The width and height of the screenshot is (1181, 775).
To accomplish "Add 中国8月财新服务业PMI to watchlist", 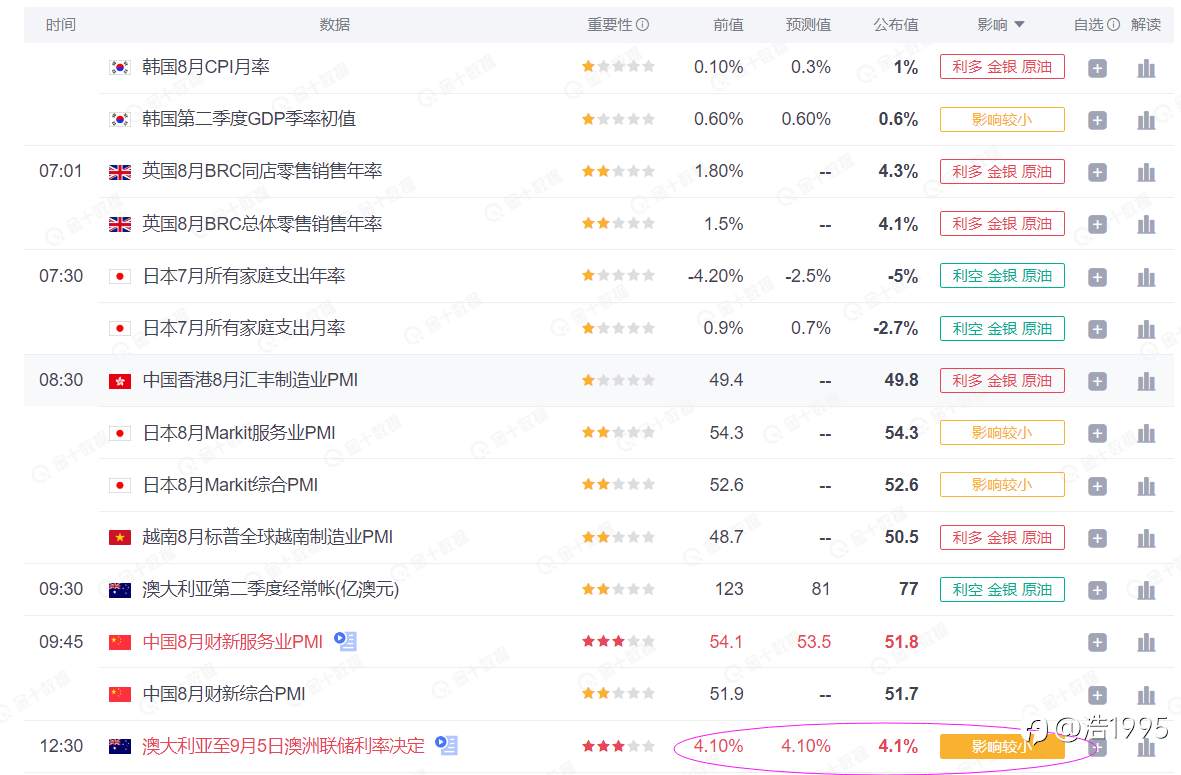I will tap(1097, 642).
